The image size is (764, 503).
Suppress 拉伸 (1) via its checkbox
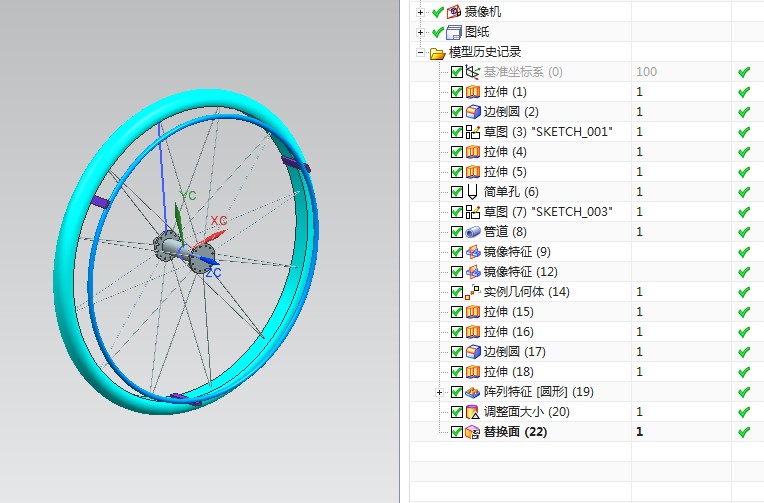(457, 92)
